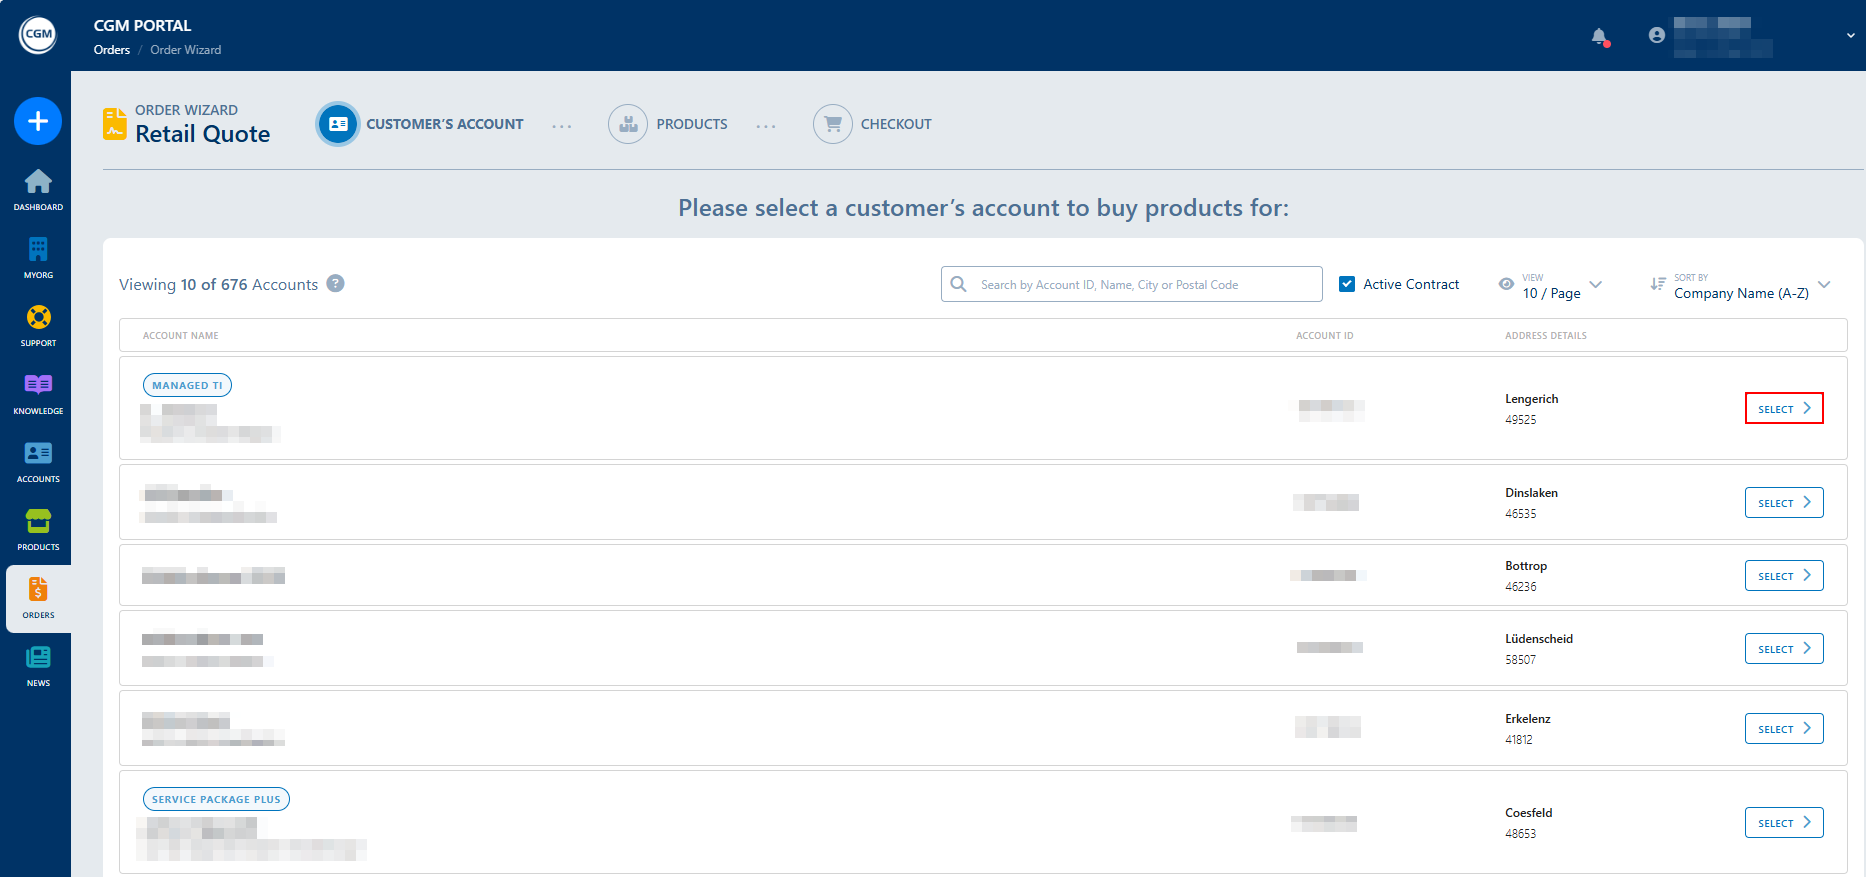Click the blue plus create button

[x=38, y=121]
